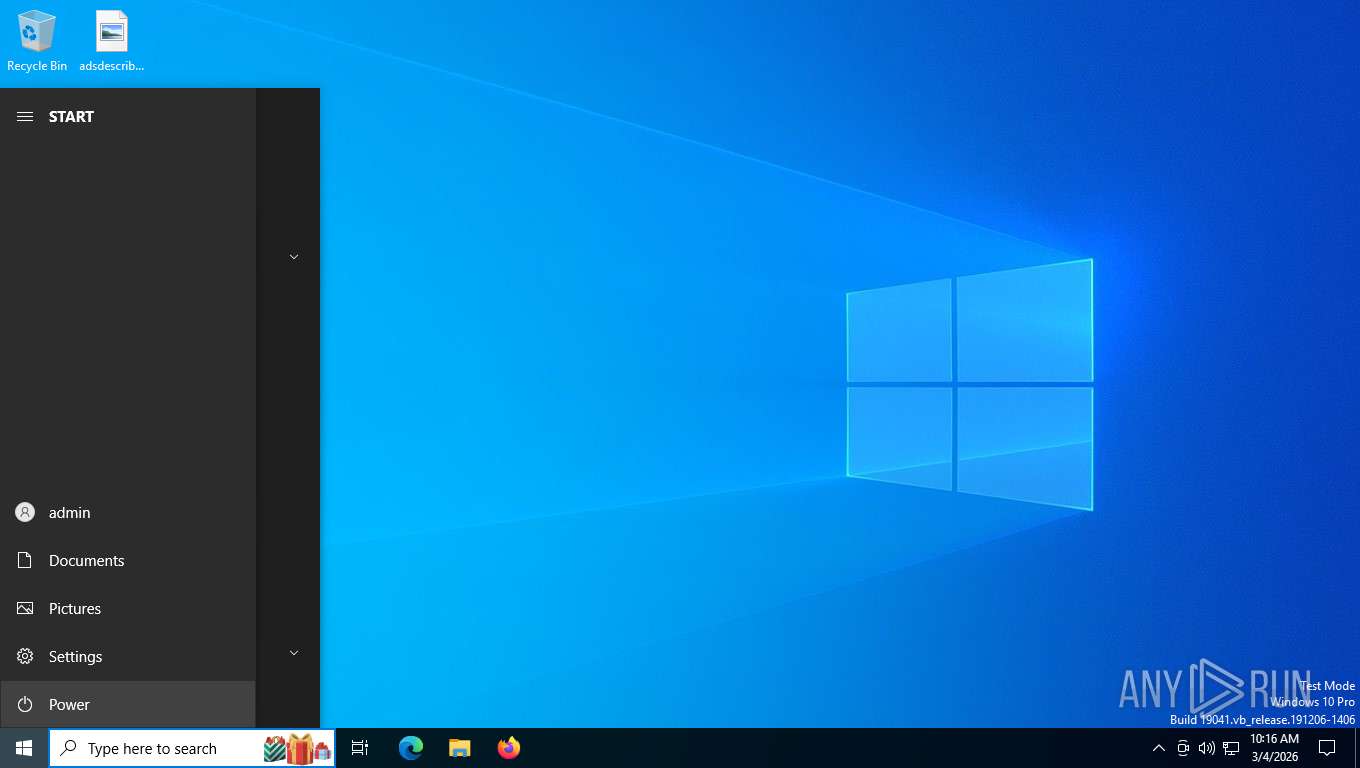
Task: Open Settings from Start menu
Action: point(128,657)
